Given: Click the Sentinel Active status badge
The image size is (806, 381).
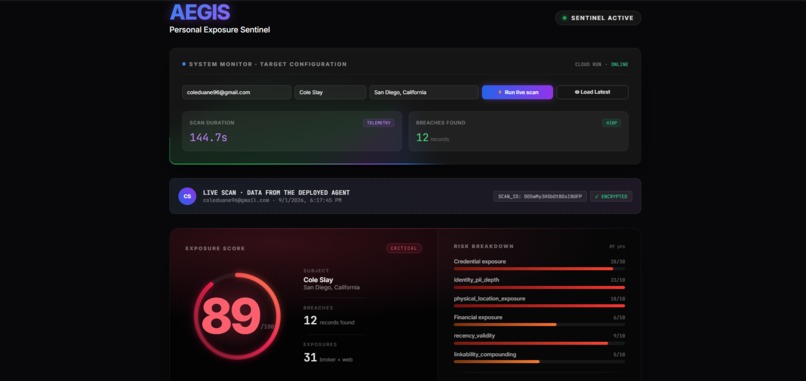Looking at the screenshot, I should coord(598,18).
